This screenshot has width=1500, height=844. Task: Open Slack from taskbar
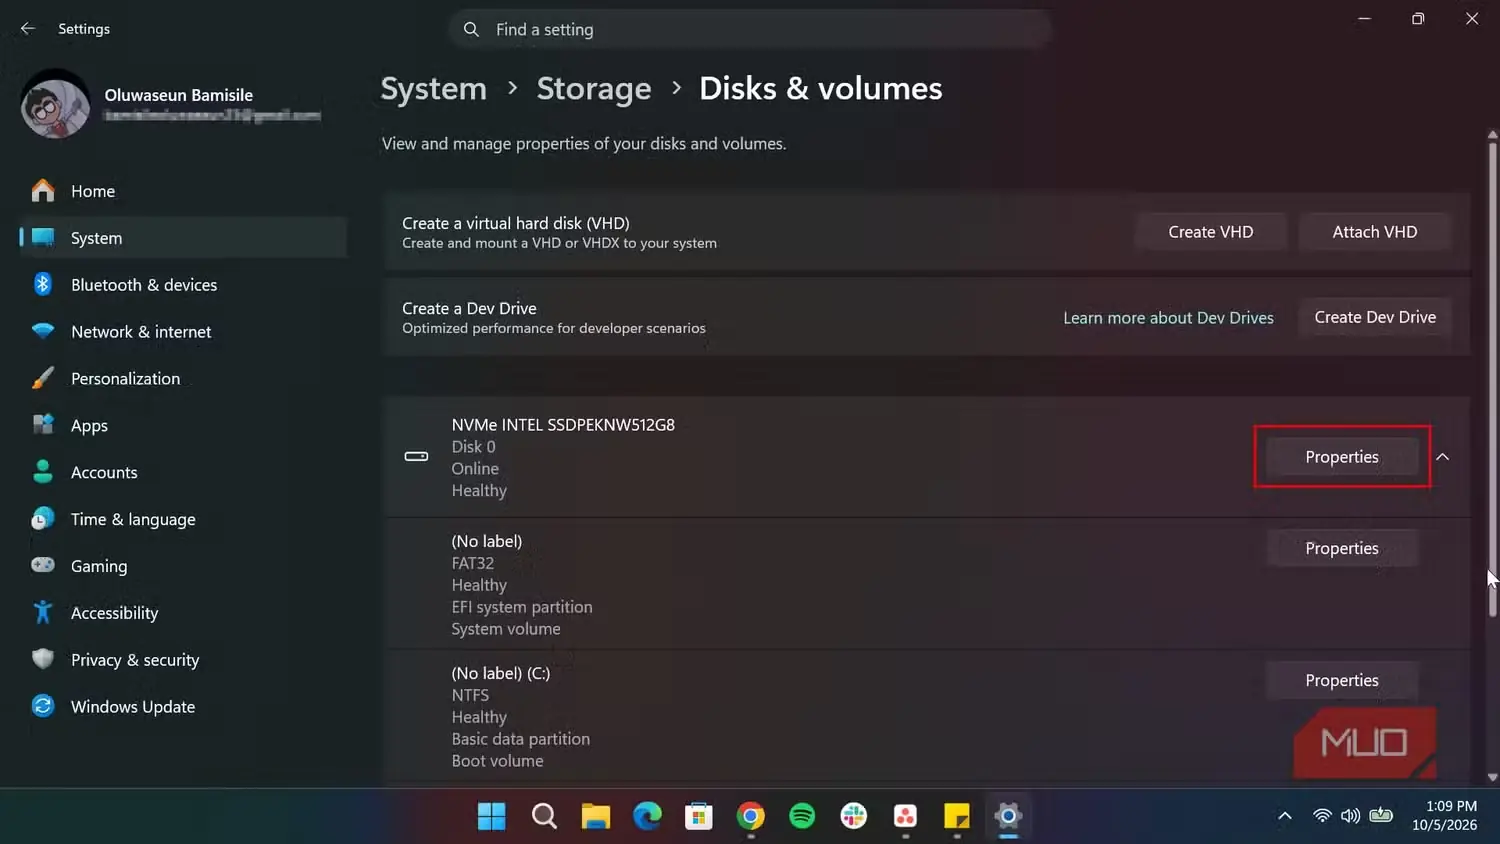854,817
